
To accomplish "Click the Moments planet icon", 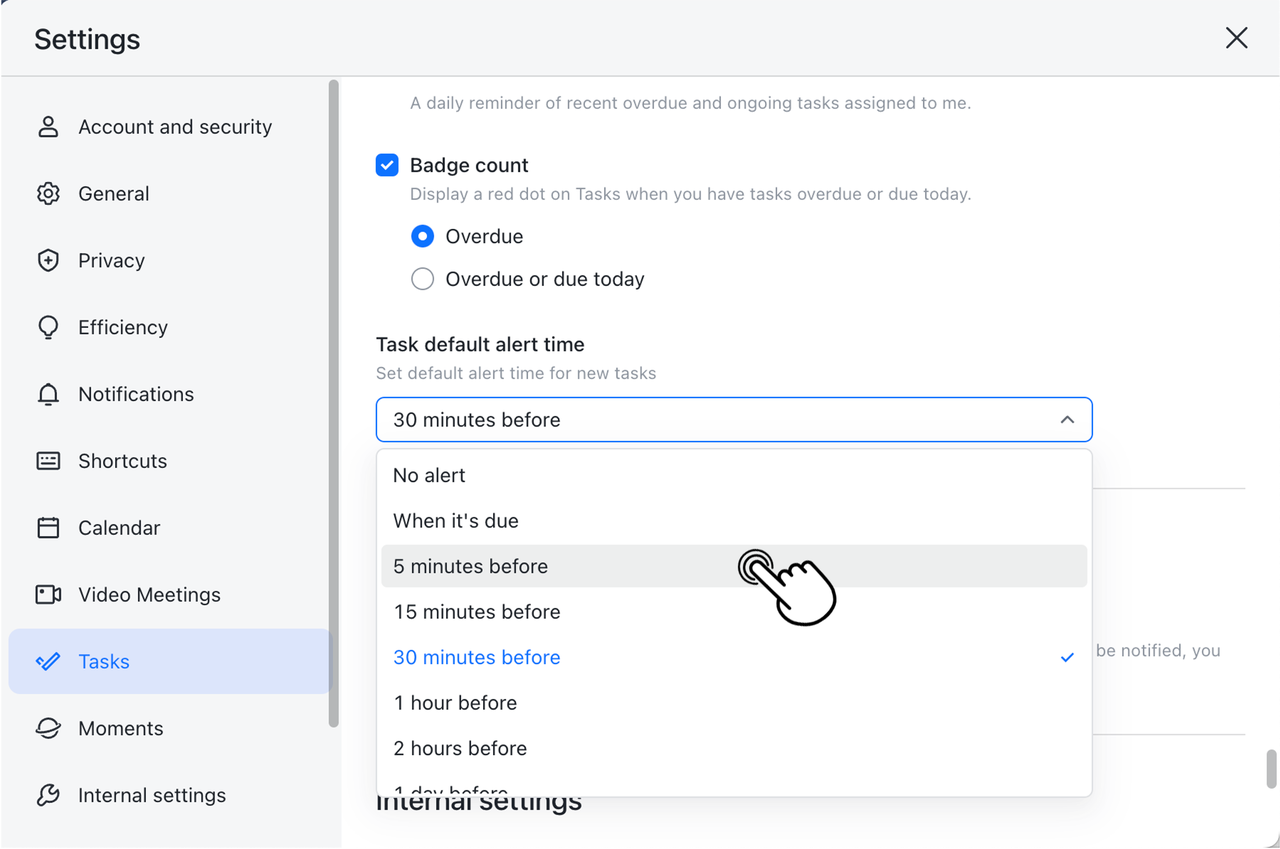I will tap(48, 729).
